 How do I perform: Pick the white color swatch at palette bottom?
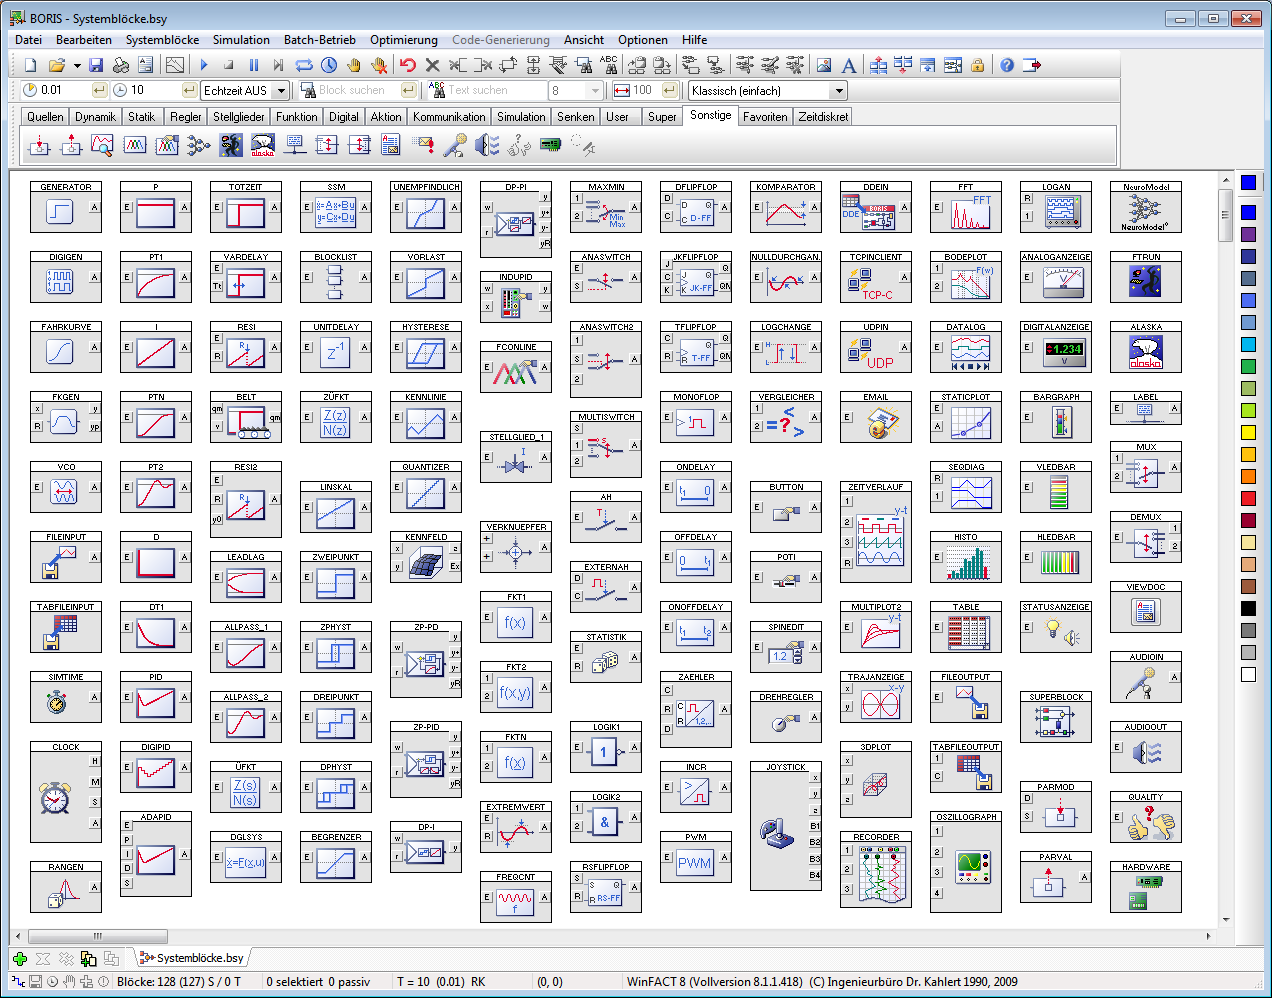pos(1248,675)
